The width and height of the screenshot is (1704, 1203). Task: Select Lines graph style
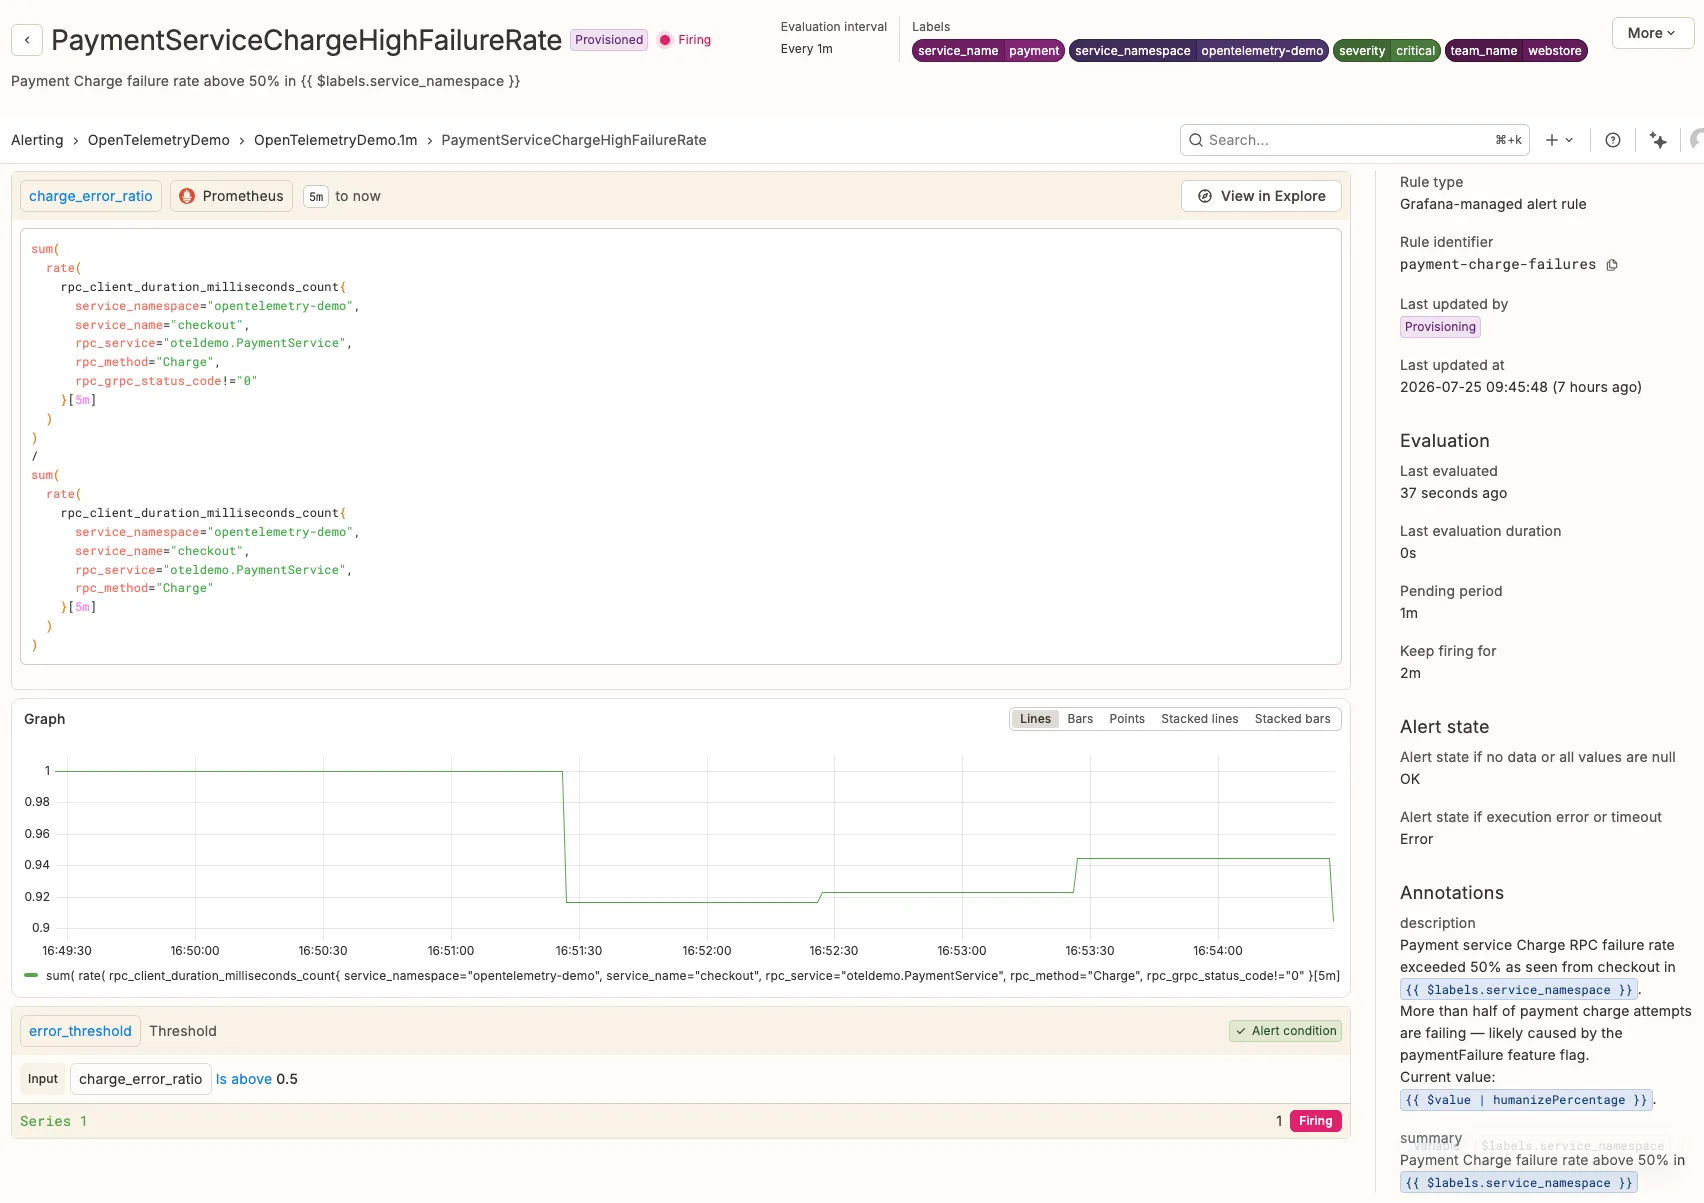click(x=1035, y=719)
